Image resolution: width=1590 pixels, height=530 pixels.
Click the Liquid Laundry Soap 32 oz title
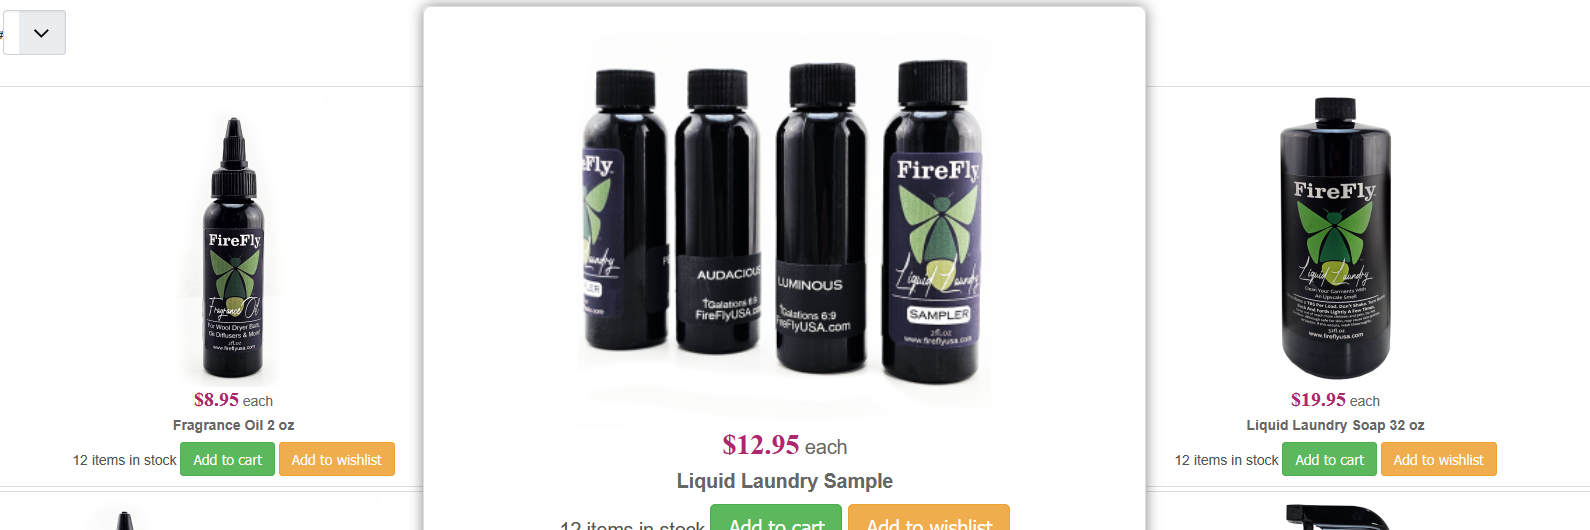tap(1336, 425)
